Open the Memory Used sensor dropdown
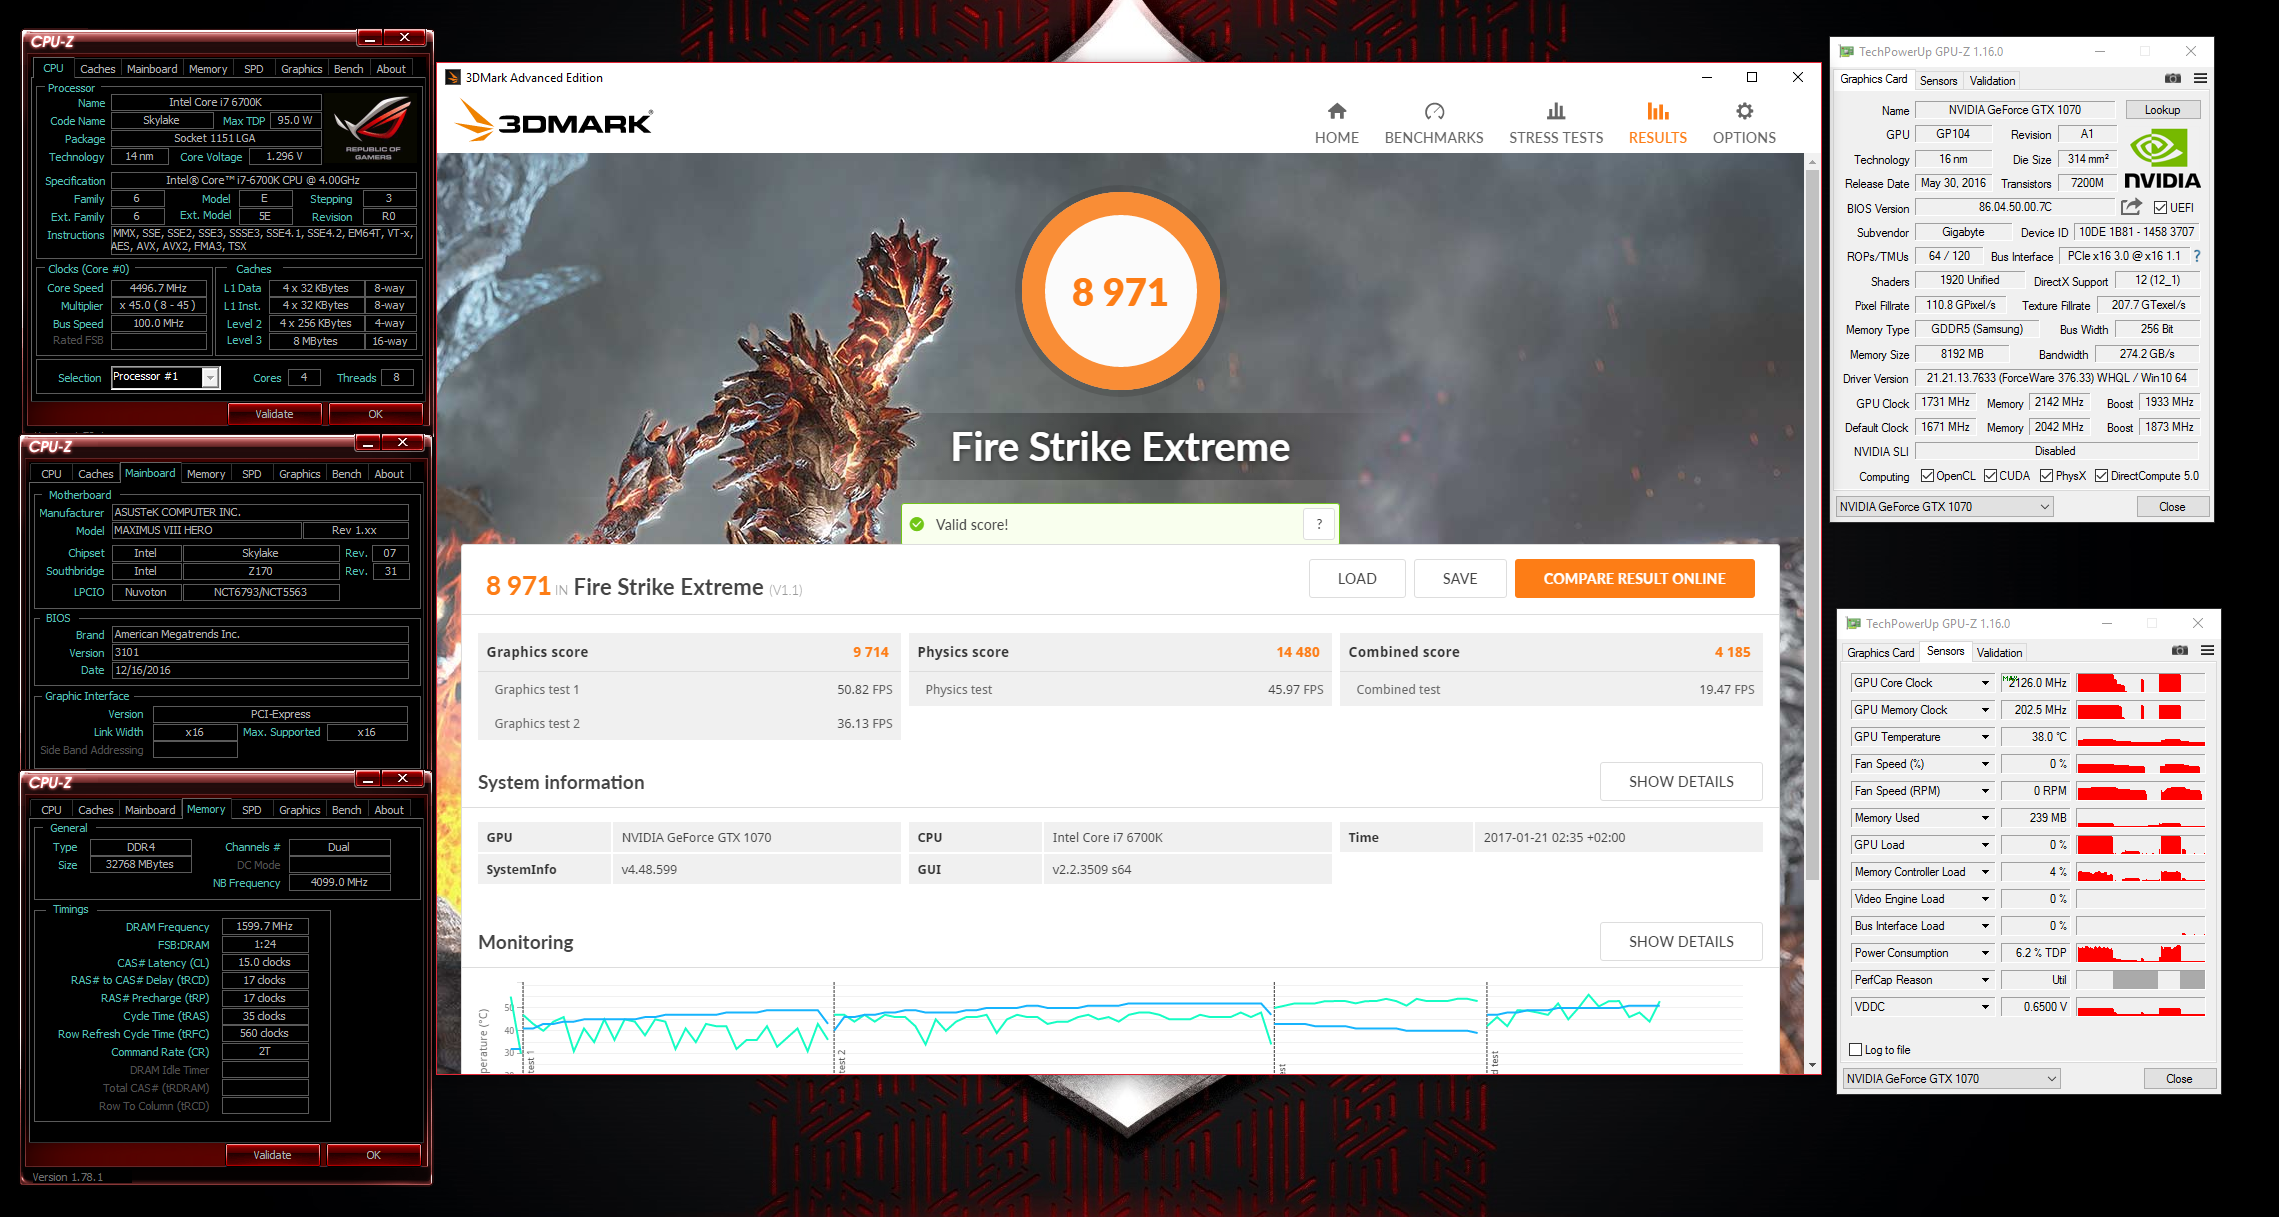Image resolution: width=2279 pixels, height=1217 pixels. pyautogui.click(x=1985, y=818)
